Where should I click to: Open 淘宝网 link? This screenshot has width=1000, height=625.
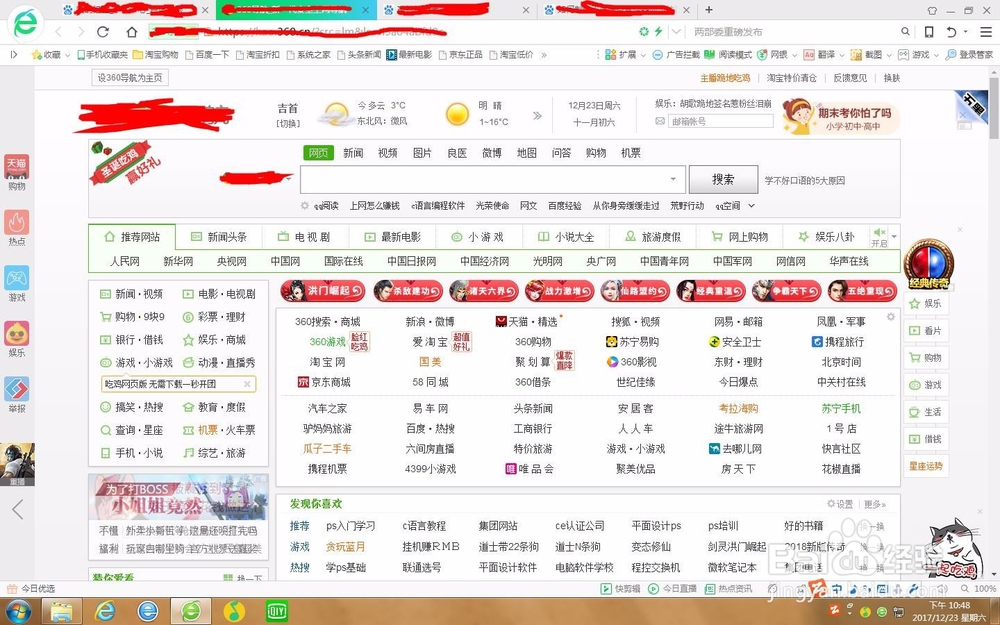point(328,362)
